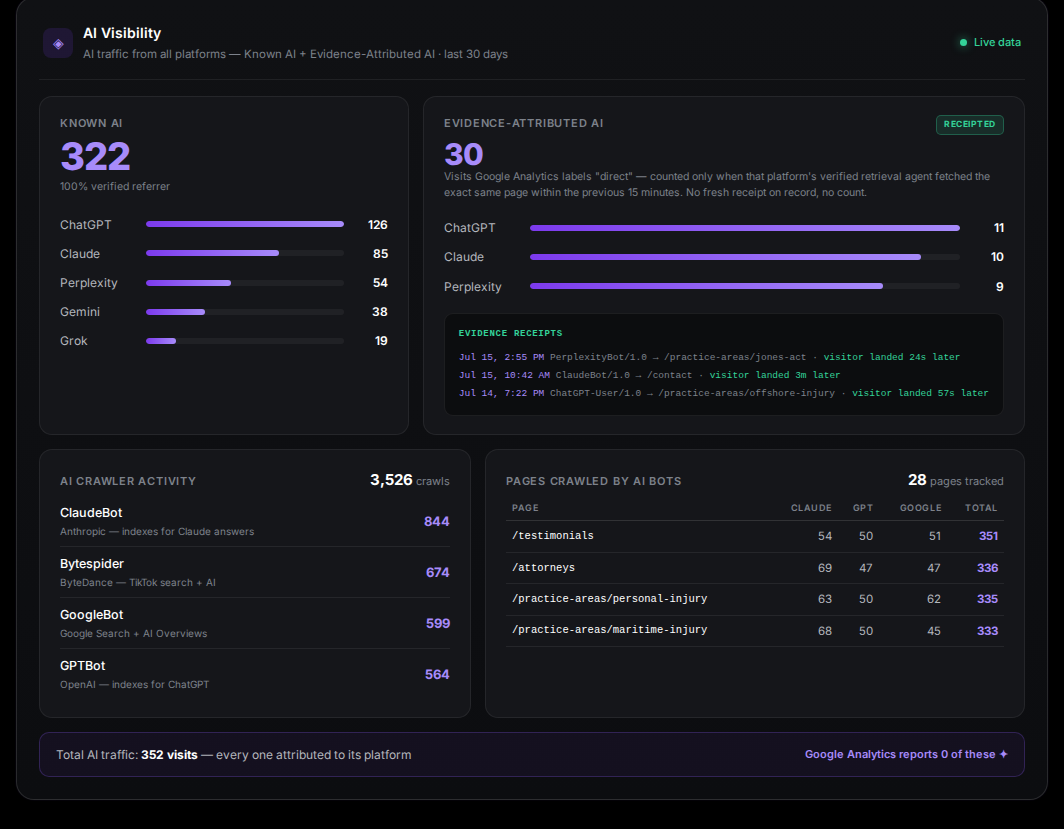Select the ClaudeBot /contact receipt line
1064x829 pixels.
649,375
